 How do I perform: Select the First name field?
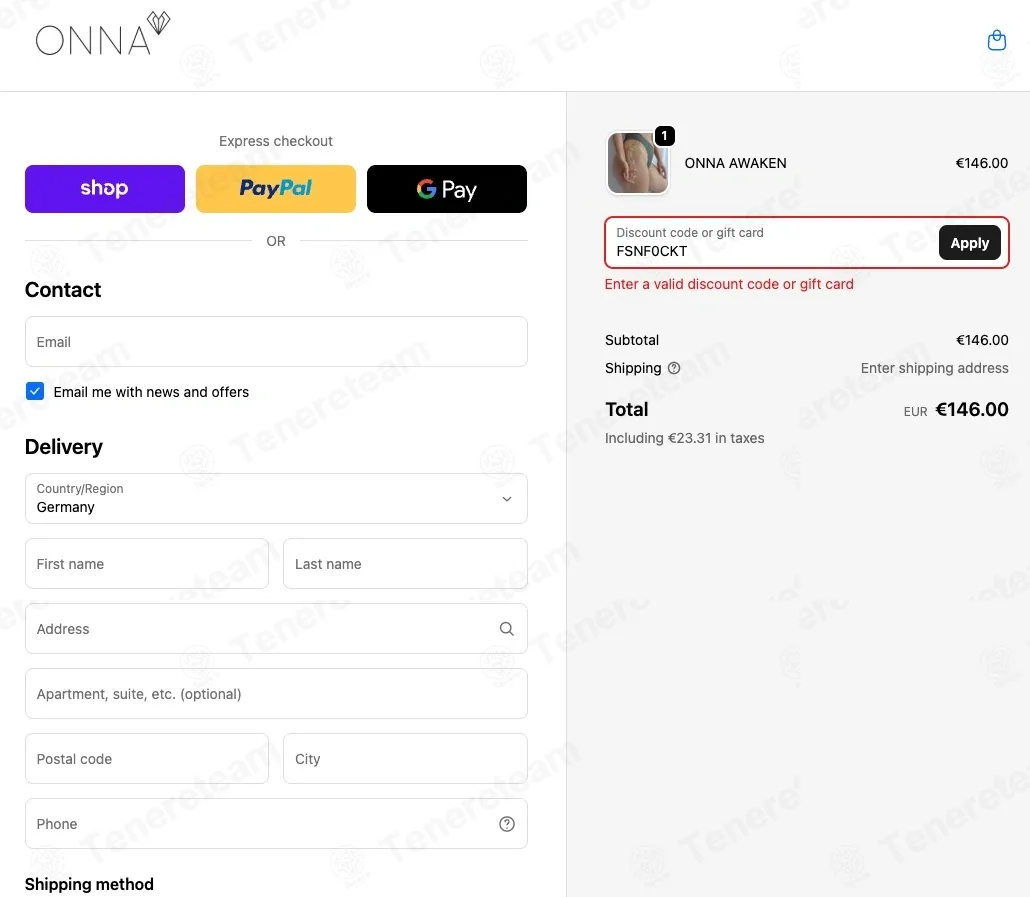(x=146, y=563)
